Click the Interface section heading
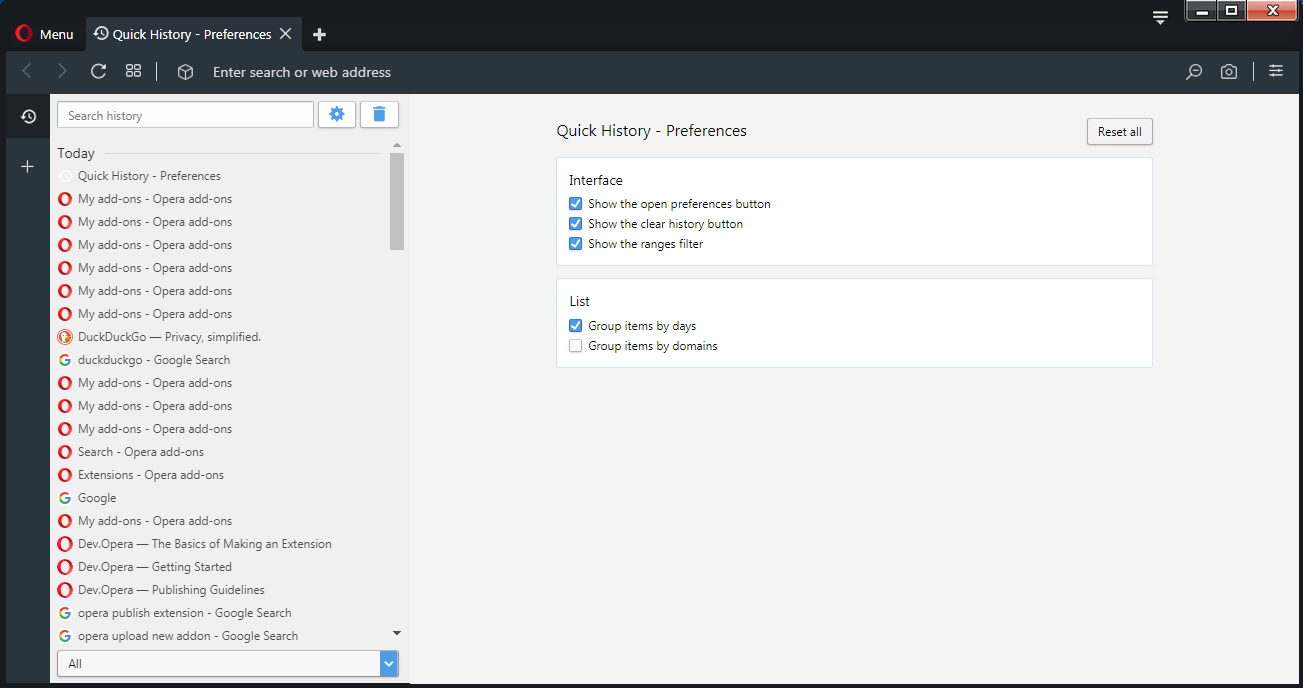Viewport: 1303px width, 688px height. pos(596,181)
